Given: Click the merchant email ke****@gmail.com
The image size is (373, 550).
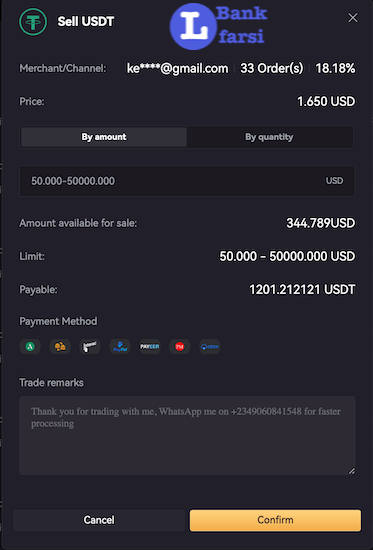Looking at the screenshot, I should [178, 68].
